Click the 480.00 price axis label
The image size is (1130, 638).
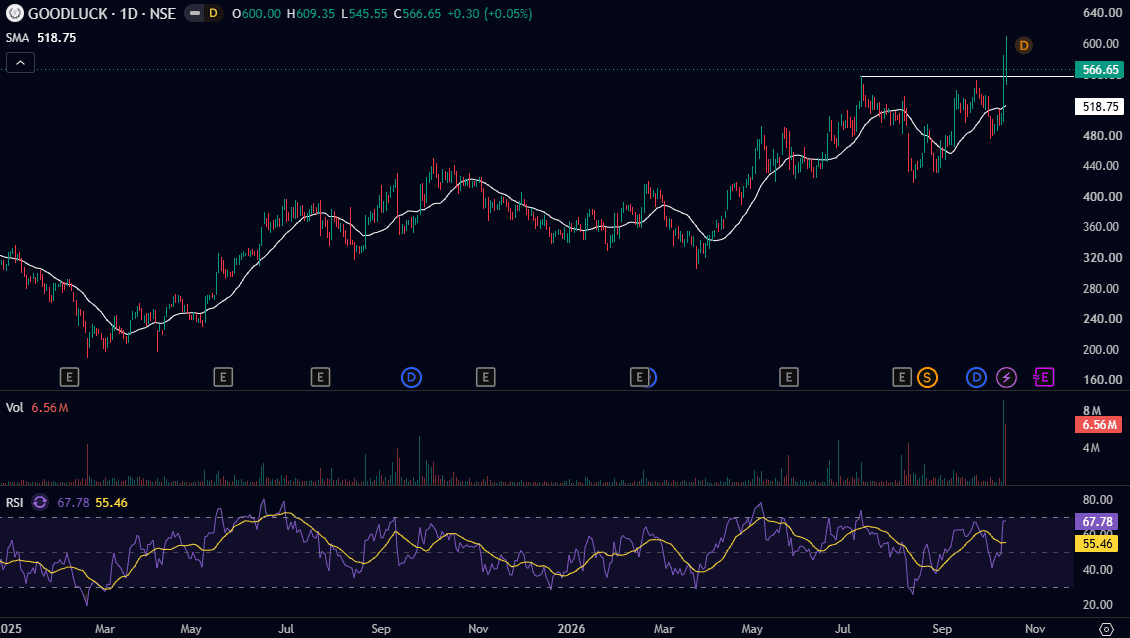coord(1102,136)
